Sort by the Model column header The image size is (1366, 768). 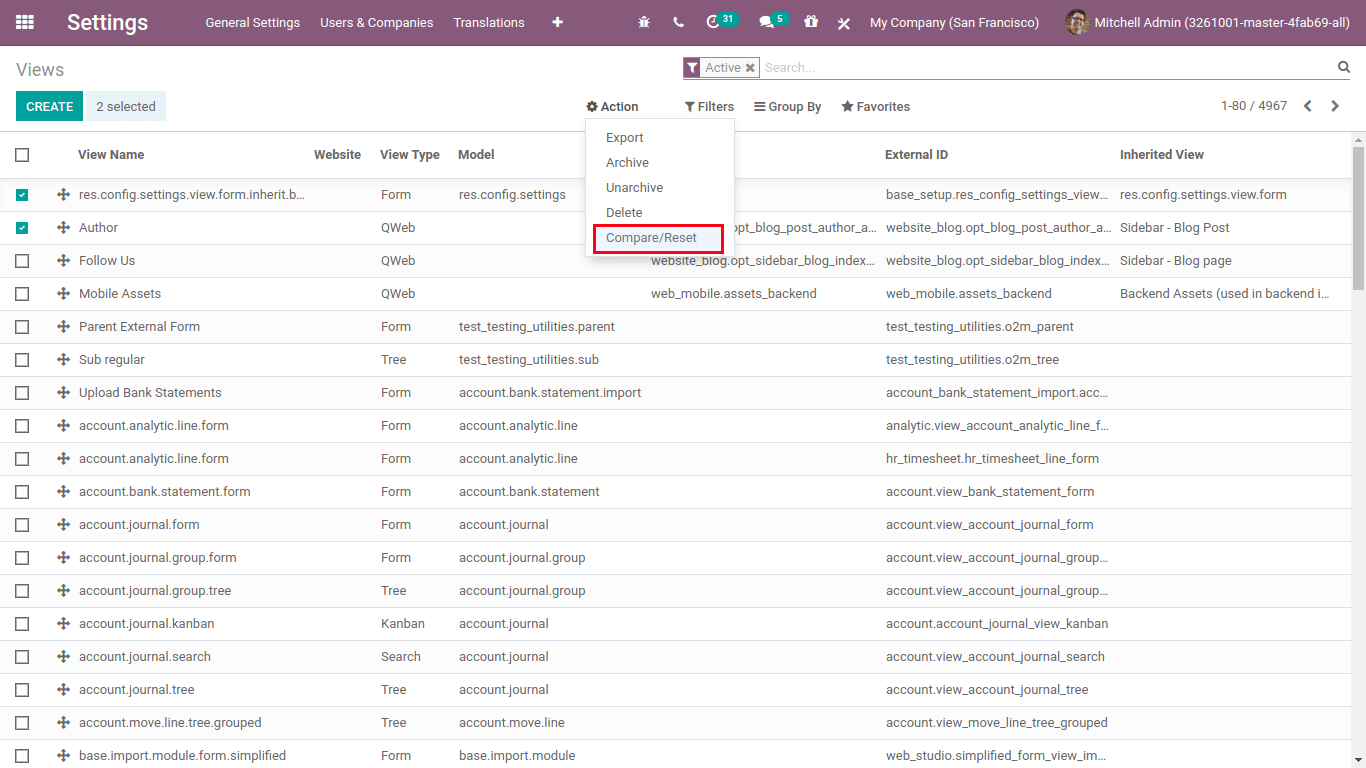(476, 155)
